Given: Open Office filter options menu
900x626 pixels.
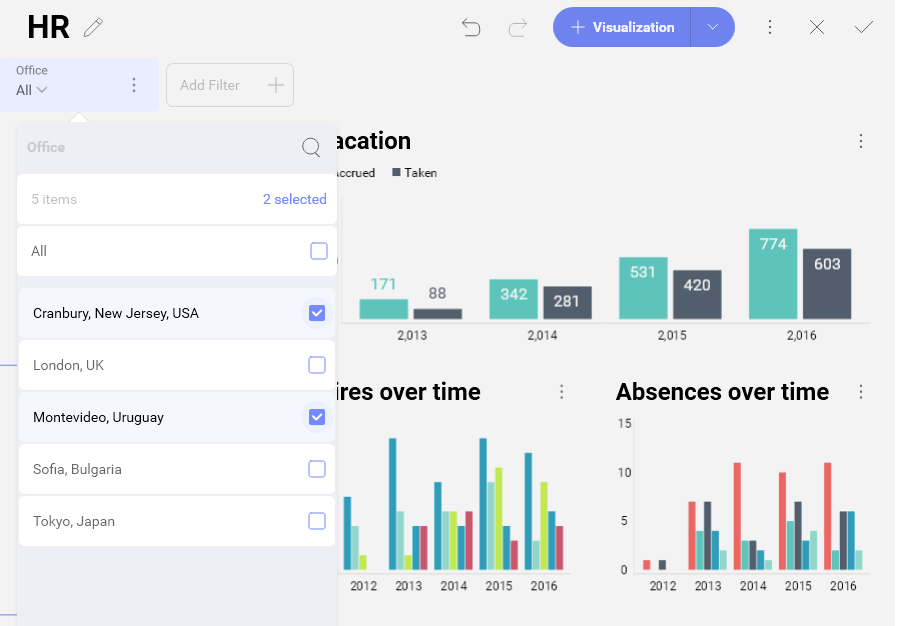Looking at the screenshot, I should coord(134,85).
